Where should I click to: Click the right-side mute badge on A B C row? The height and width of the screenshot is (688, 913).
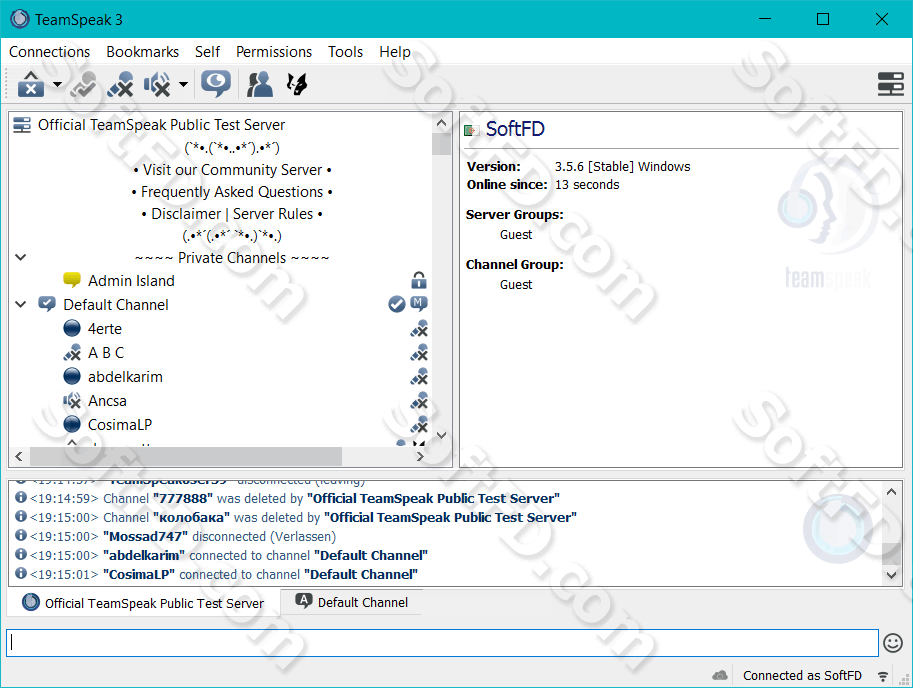tap(419, 353)
